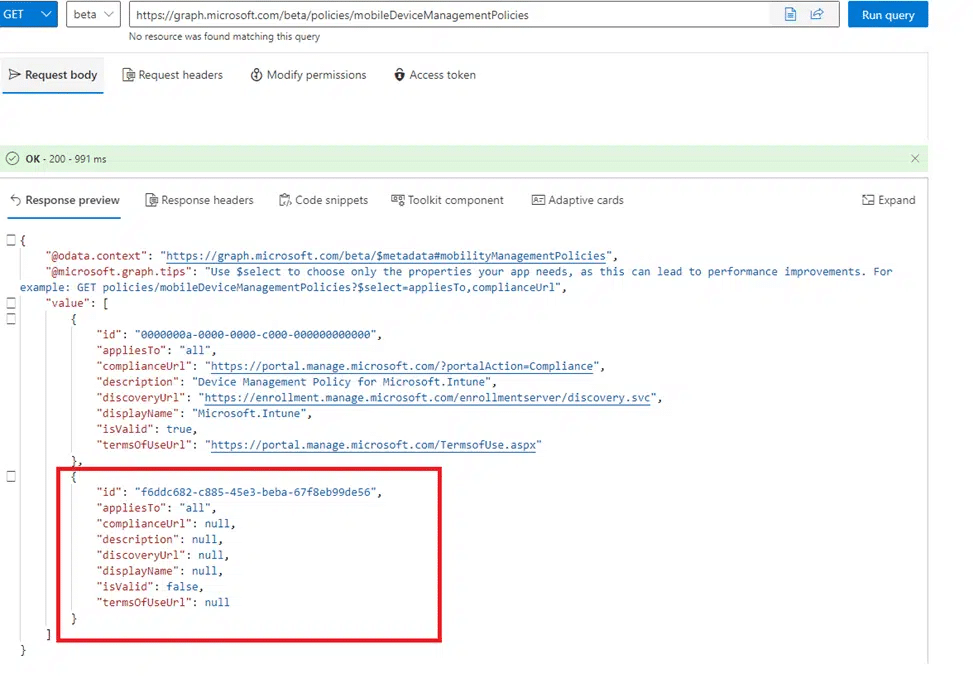Open the GET method dropdown

point(29,15)
